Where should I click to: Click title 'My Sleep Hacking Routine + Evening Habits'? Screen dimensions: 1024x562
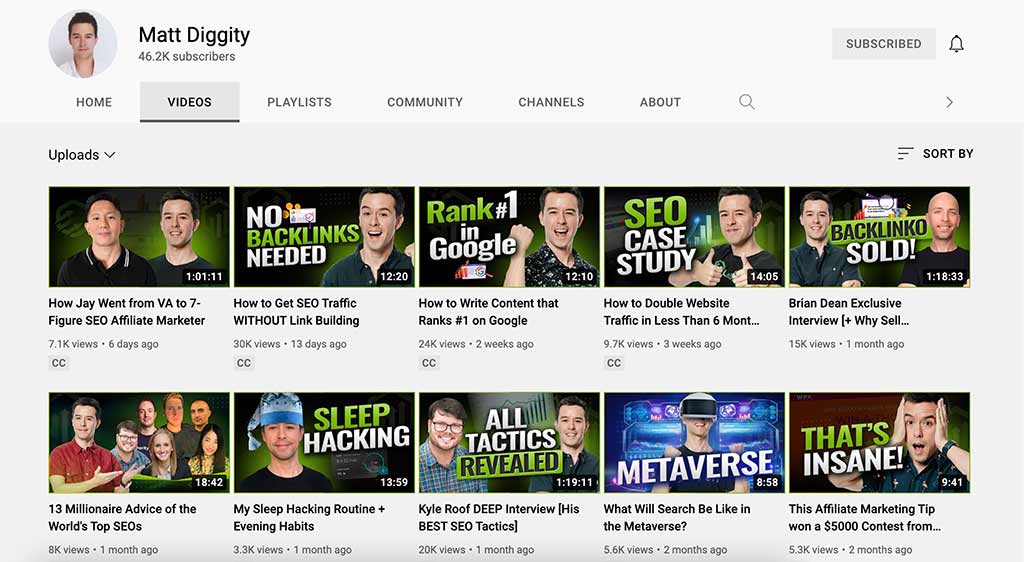coord(309,518)
